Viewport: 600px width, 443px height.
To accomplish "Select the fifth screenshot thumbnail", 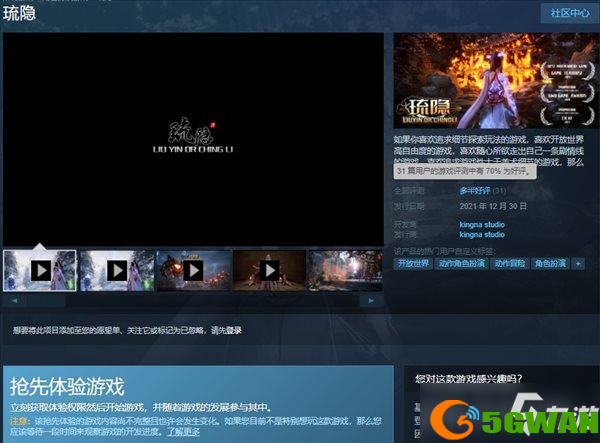I will point(346,270).
